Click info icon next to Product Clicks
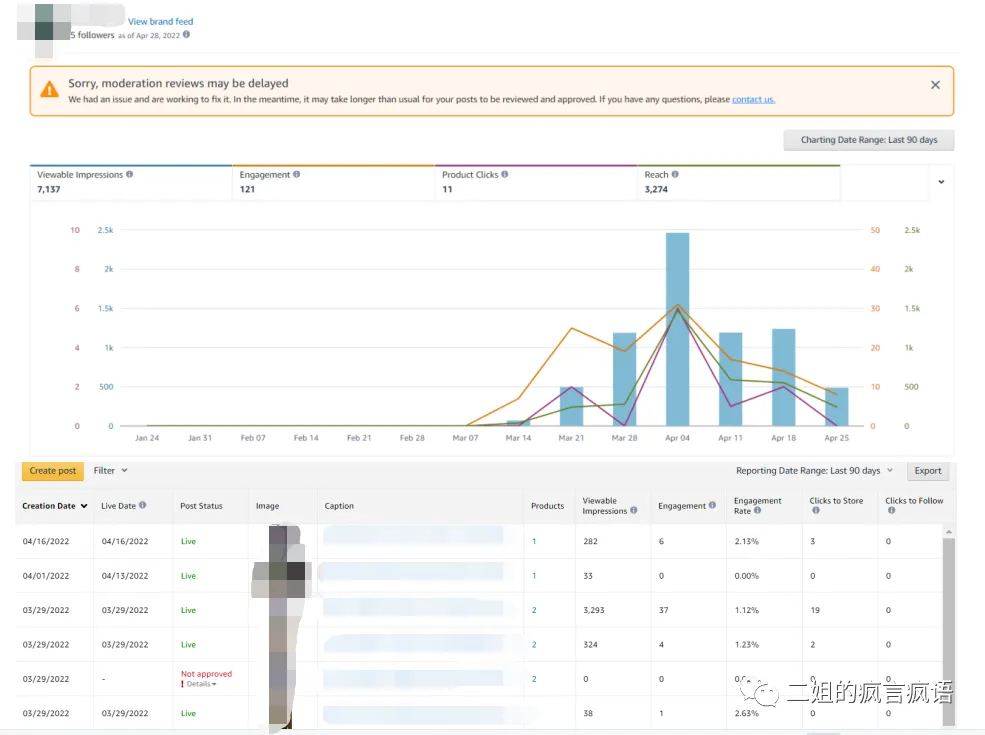985x735 pixels. [x=504, y=175]
